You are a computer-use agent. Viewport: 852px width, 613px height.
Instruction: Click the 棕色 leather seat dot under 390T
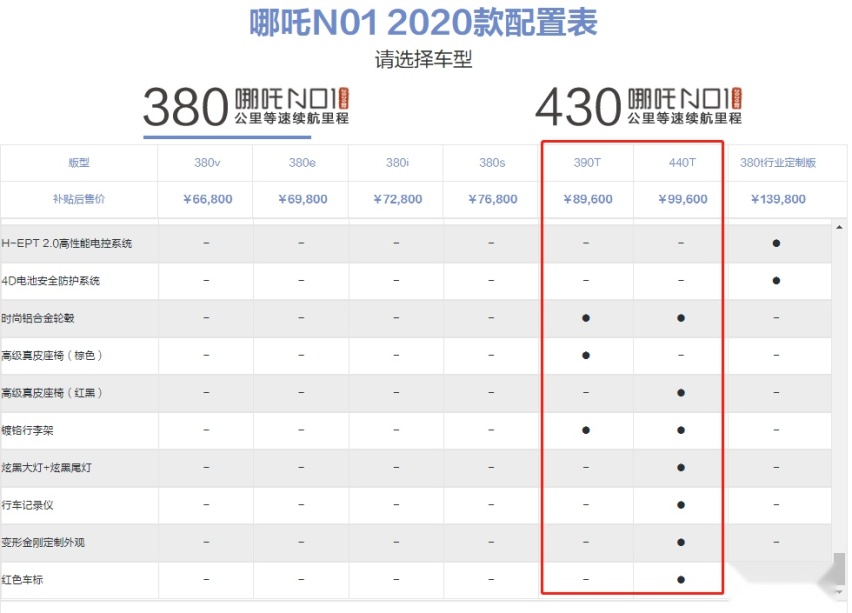pyautogui.click(x=586, y=356)
